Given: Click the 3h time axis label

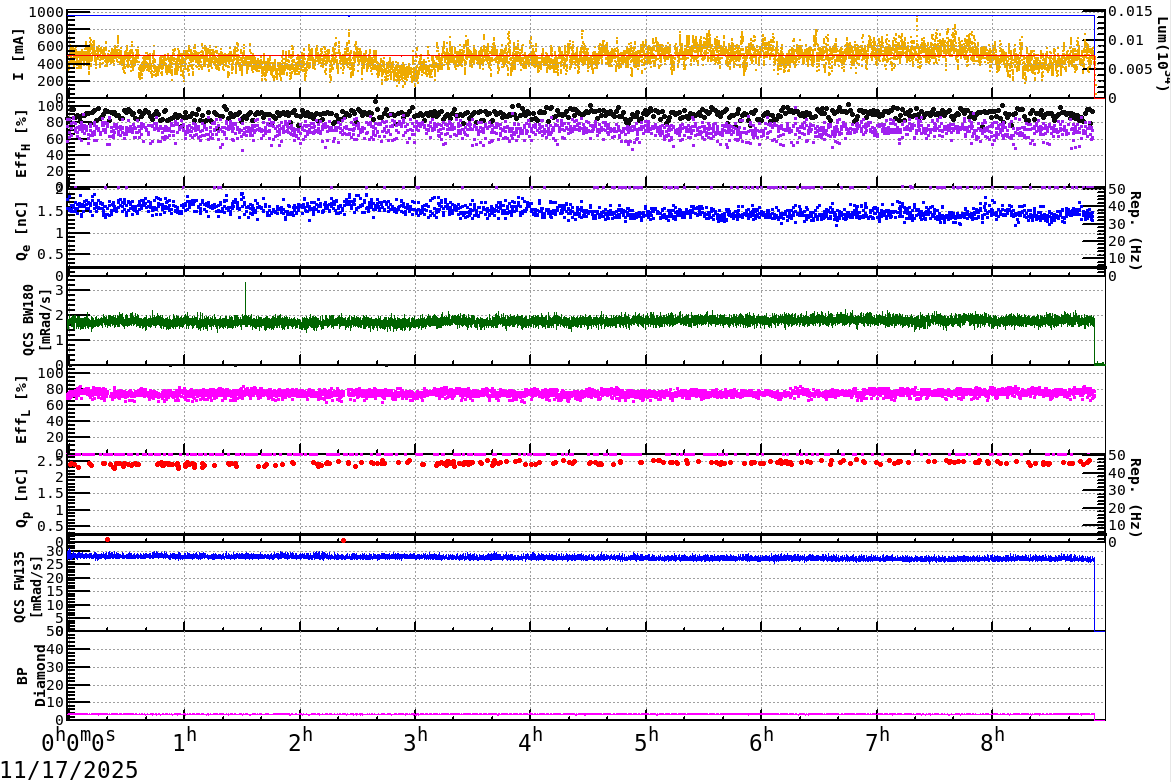Looking at the screenshot, I should [x=416, y=741].
